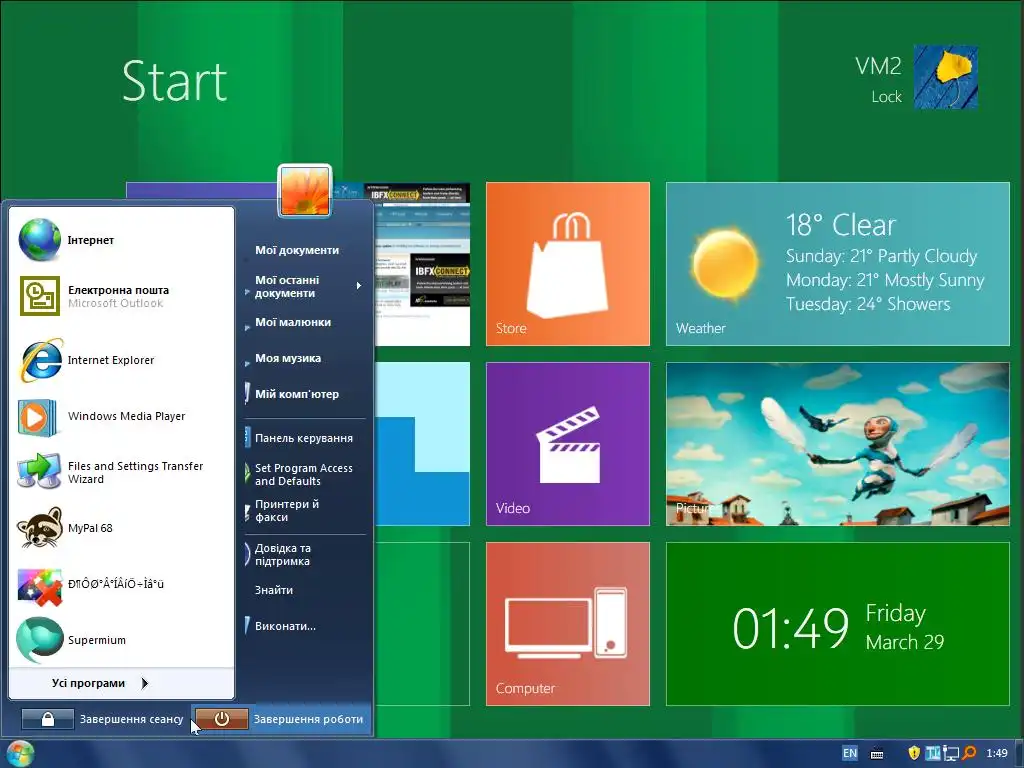Open Моя музика
The image size is (1024, 768).
click(288, 358)
